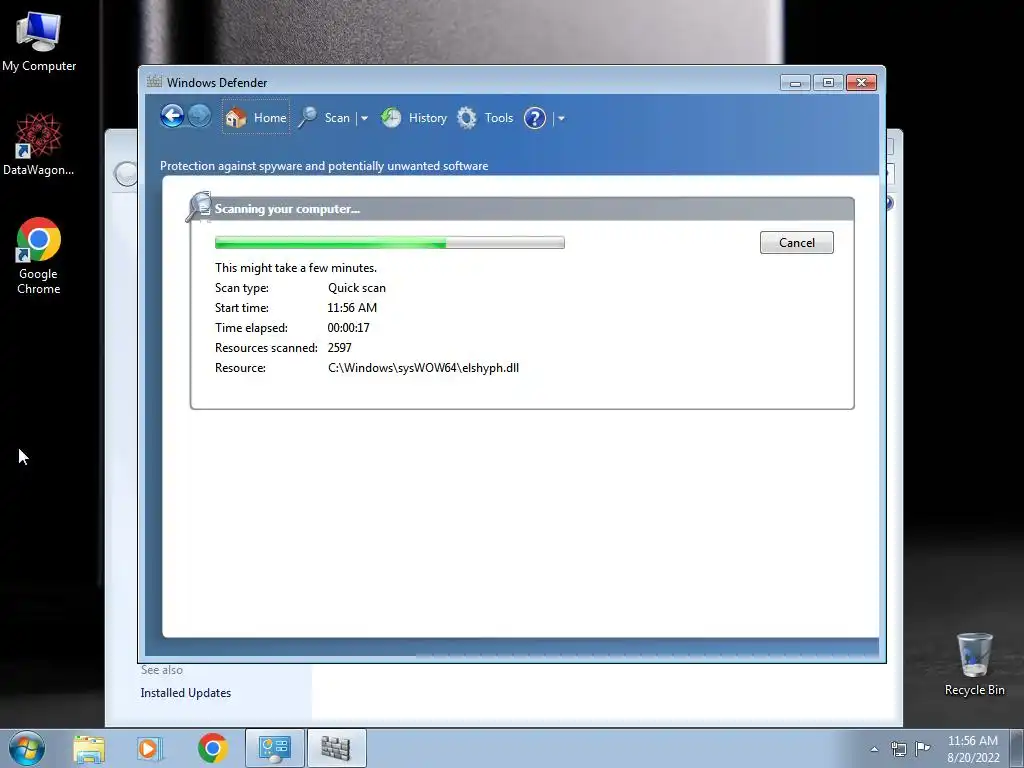Open the Tools gear menu

tap(485, 118)
